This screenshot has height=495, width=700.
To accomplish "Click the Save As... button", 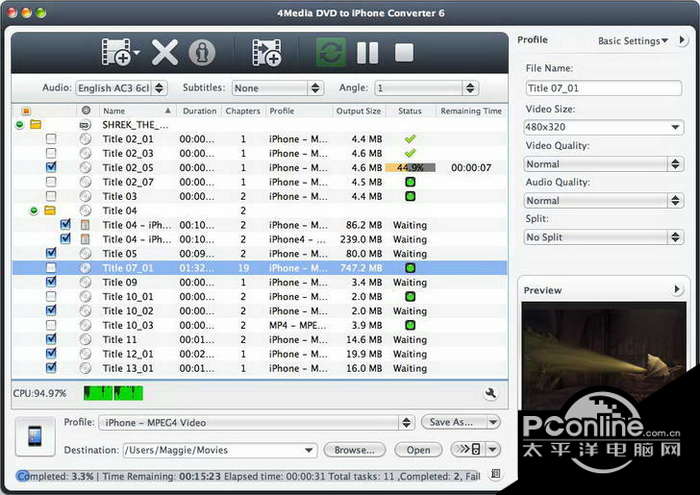I will (x=452, y=422).
